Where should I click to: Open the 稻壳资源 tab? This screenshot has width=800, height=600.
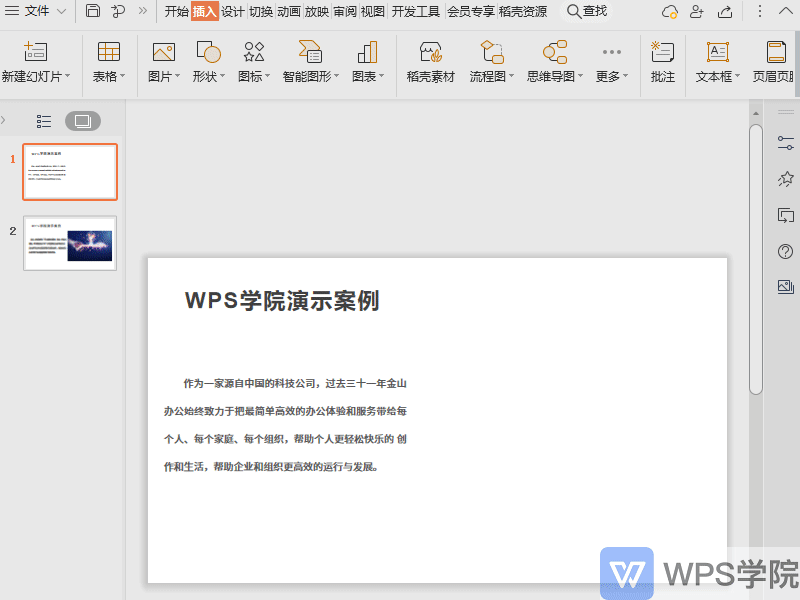(x=522, y=11)
